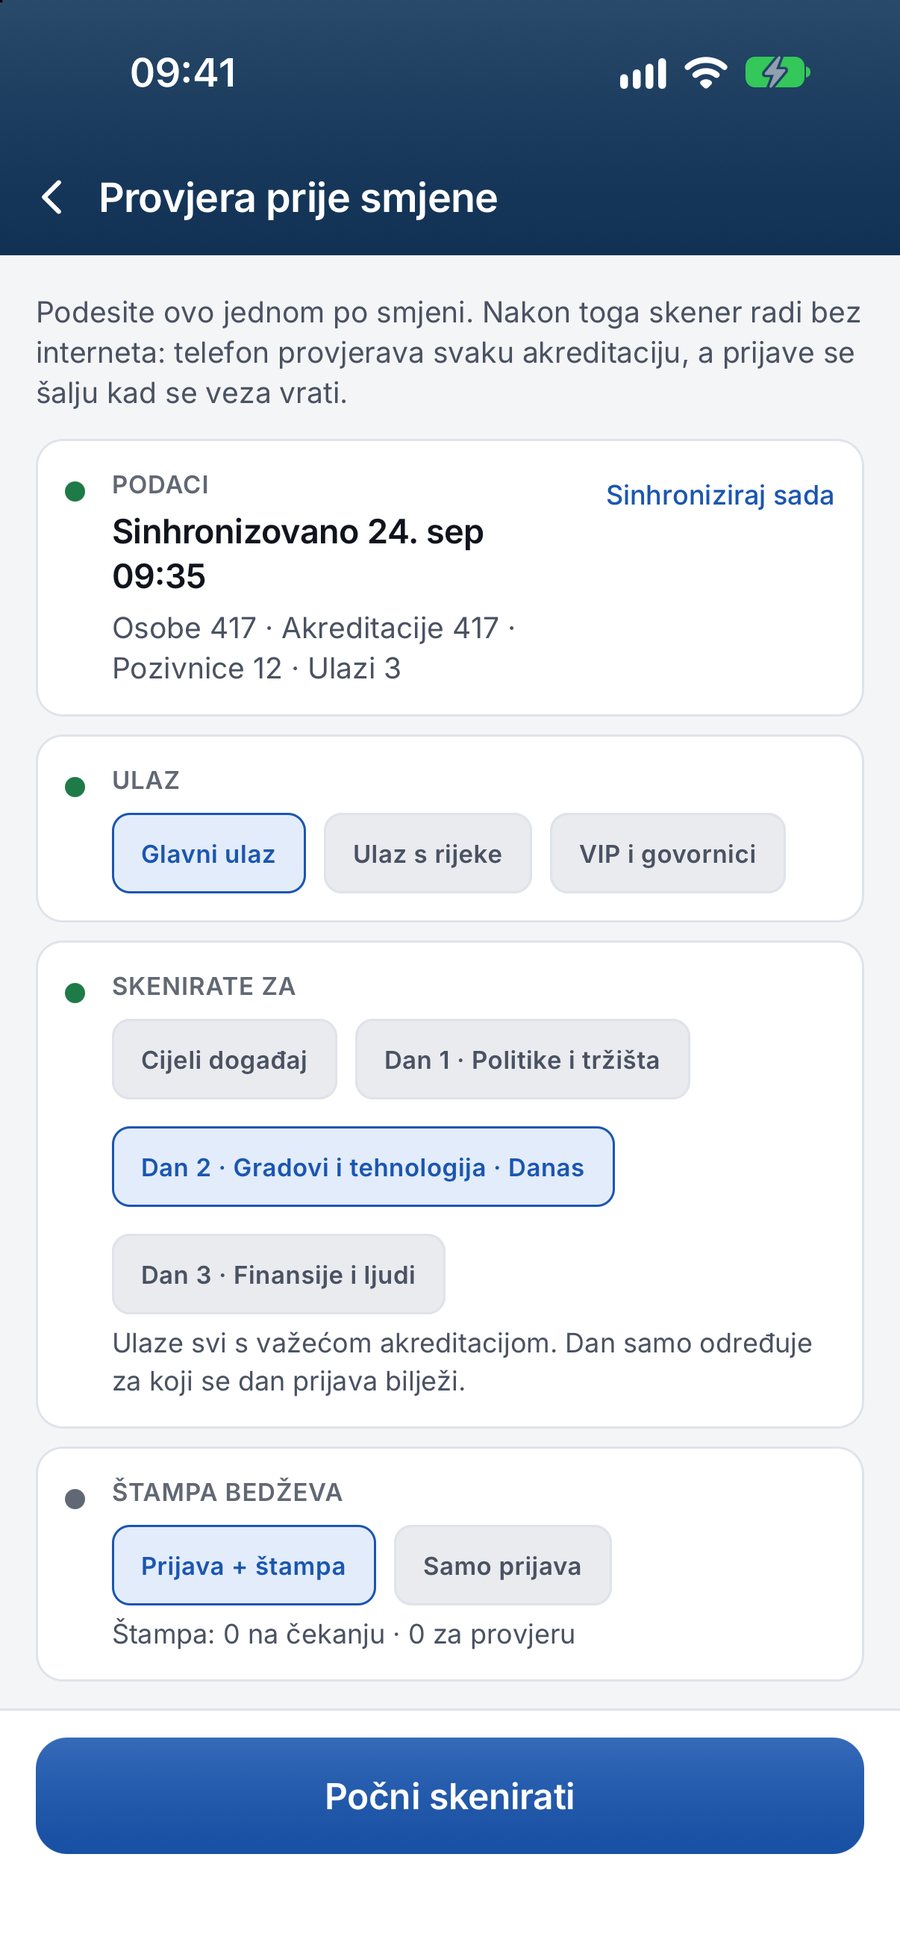The width and height of the screenshot is (900, 1957).
Task: Select Cijeli događaj scanning scope
Action: coord(224,1059)
